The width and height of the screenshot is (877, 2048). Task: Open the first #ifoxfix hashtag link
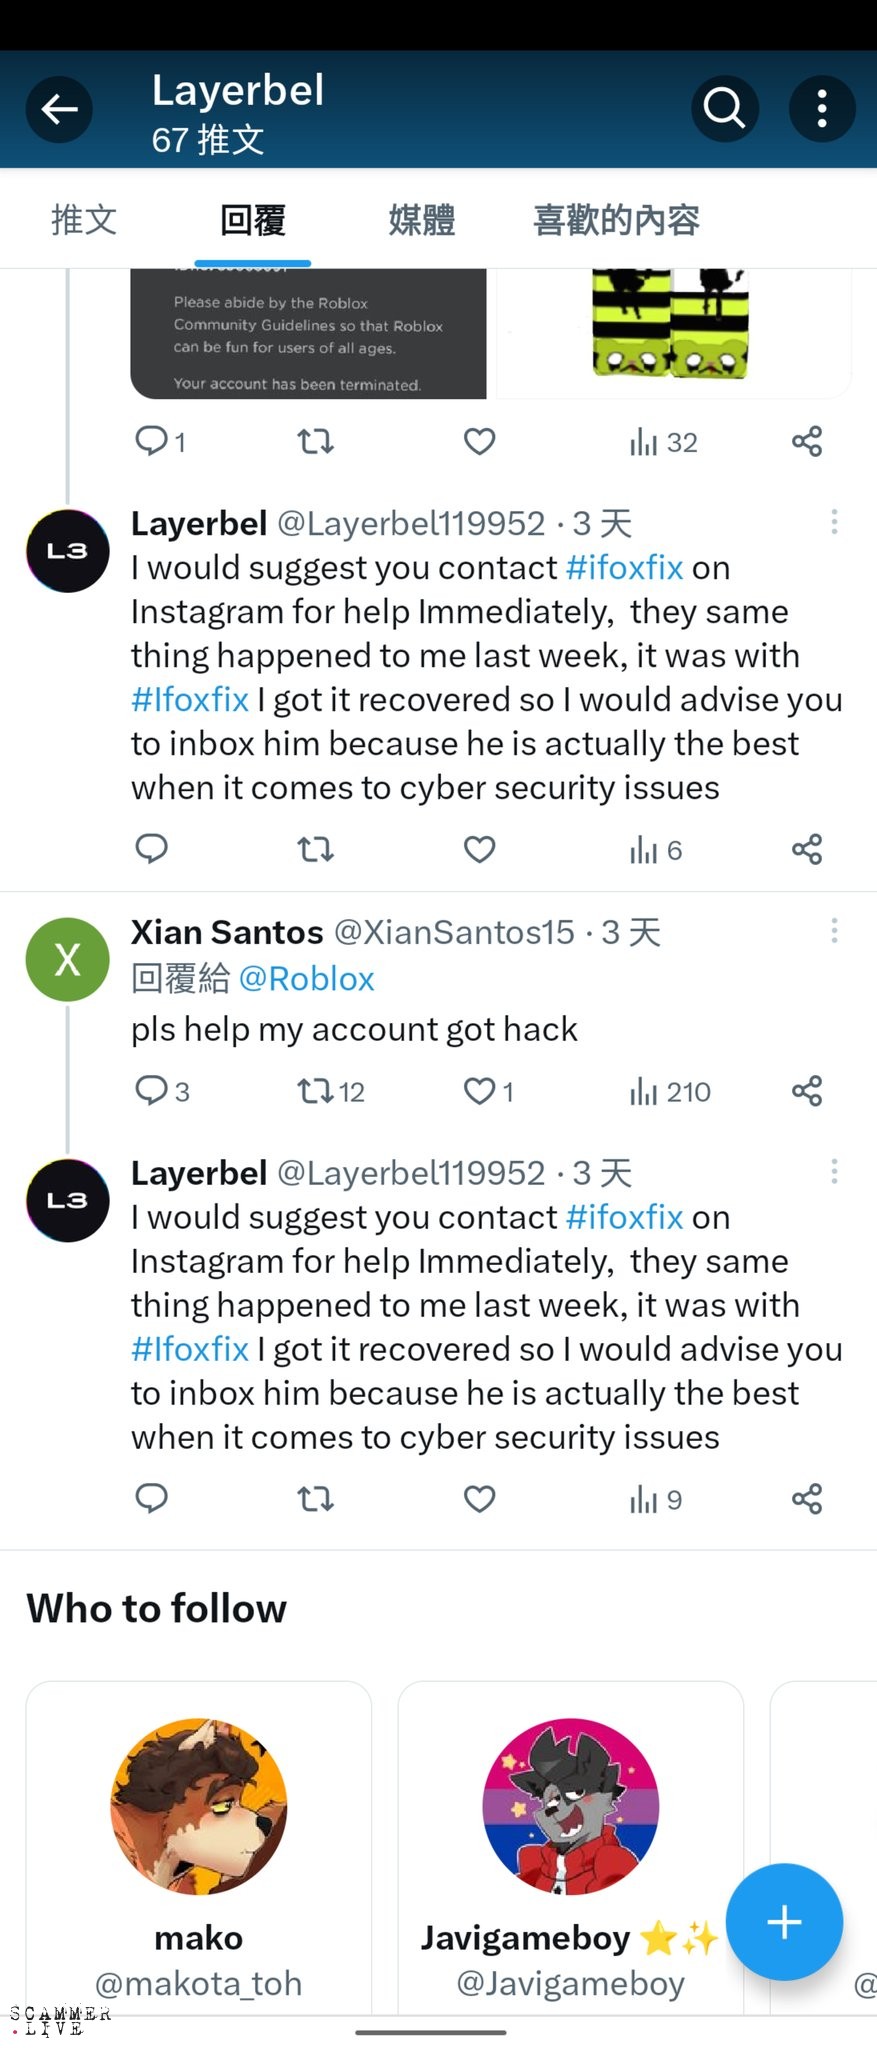tap(624, 568)
